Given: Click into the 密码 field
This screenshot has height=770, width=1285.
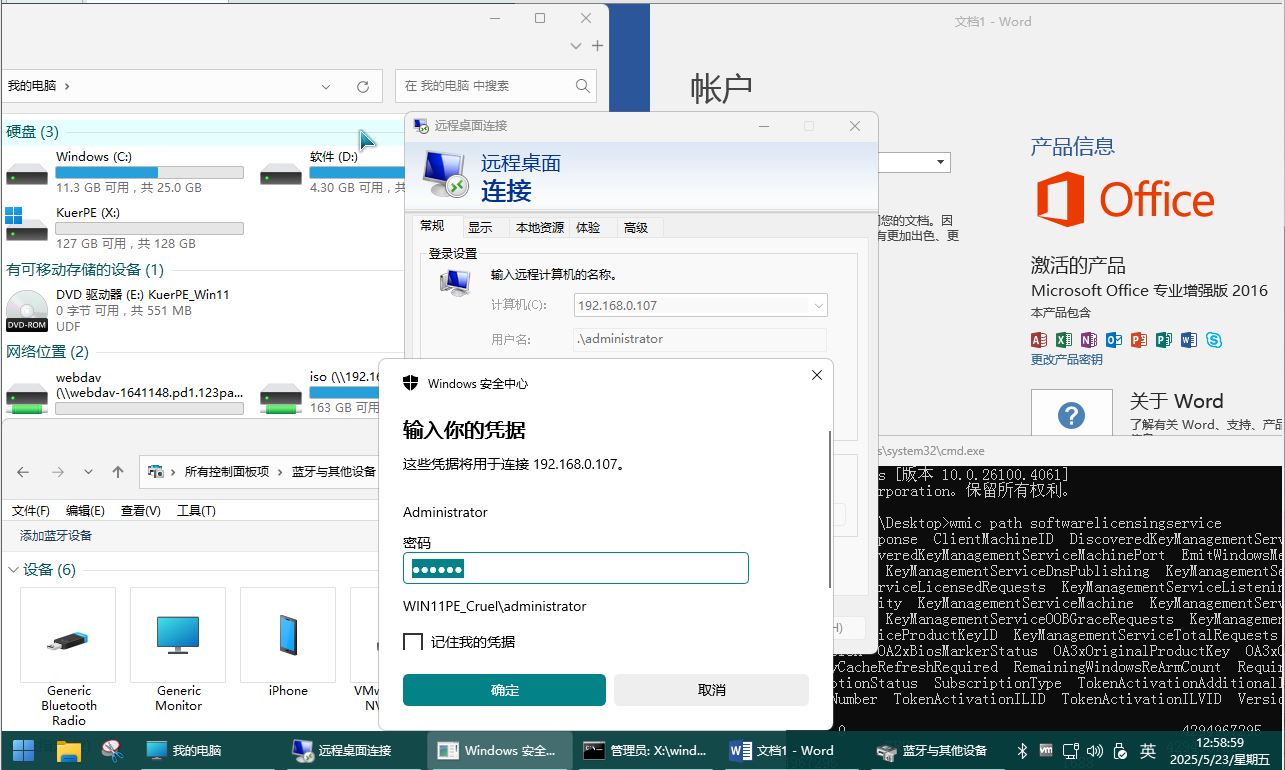Looking at the screenshot, I should click(576, 568).
